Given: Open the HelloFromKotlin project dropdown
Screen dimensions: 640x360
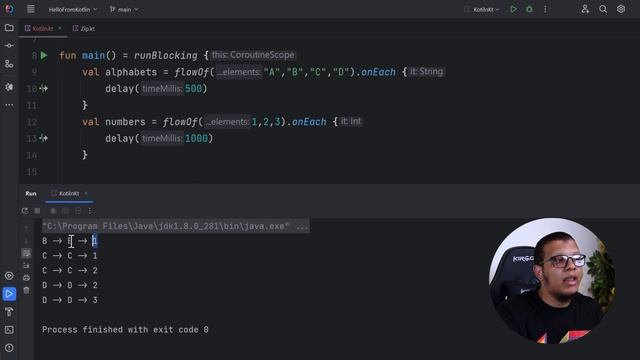Looking at the screenshot, I should point(73,9).
